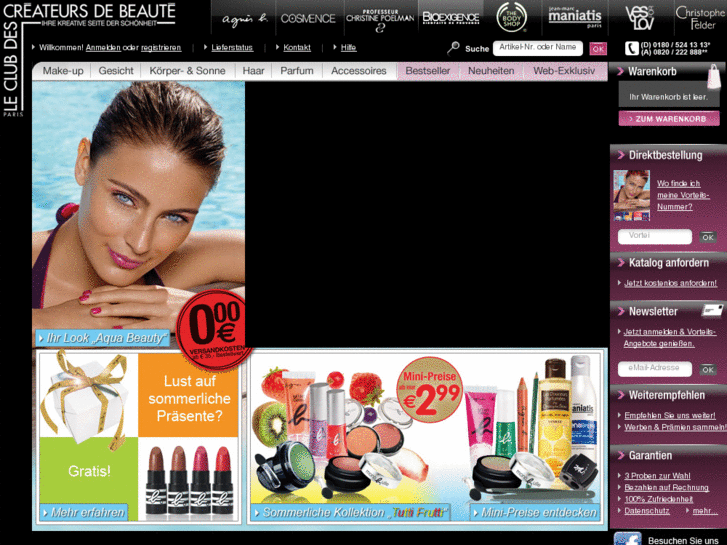
Task: Click Ihr Look Aqua Beauty banner button
Action: pyautogui.click(x=102, y=338)
